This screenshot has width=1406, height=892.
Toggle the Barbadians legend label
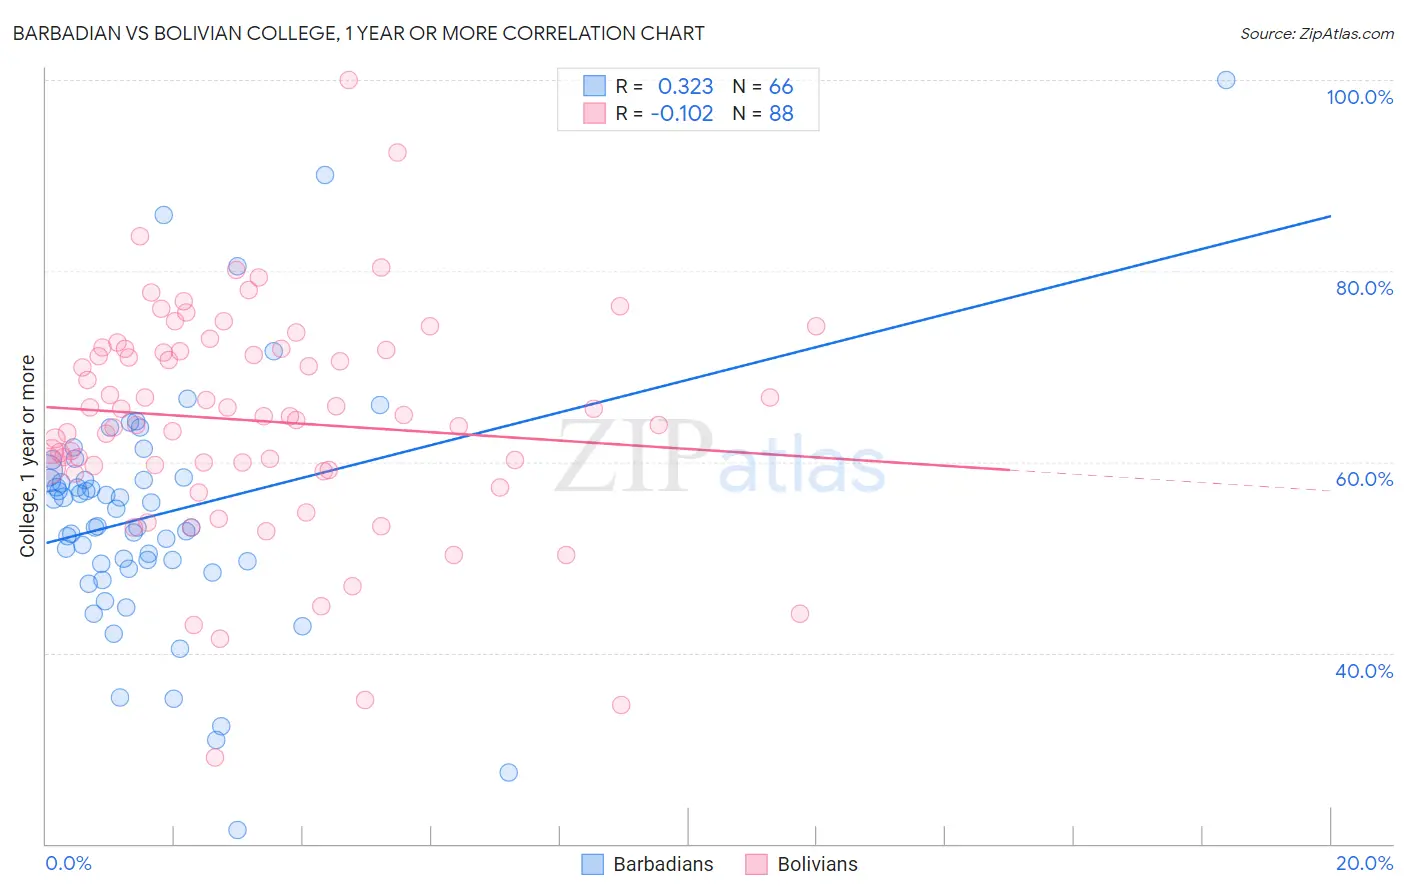pos(663,864)
